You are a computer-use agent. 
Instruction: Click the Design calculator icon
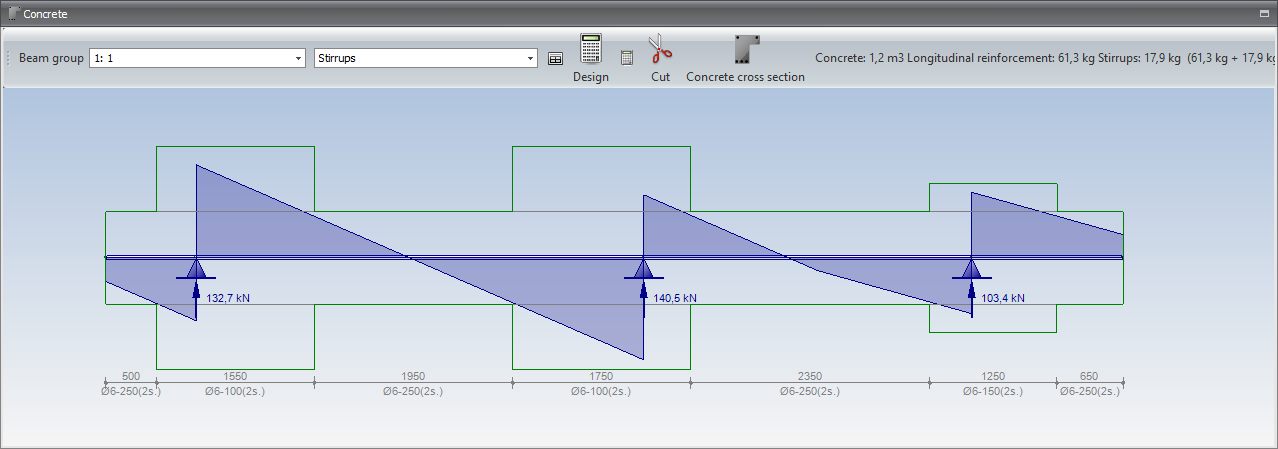tap(591, 49)
